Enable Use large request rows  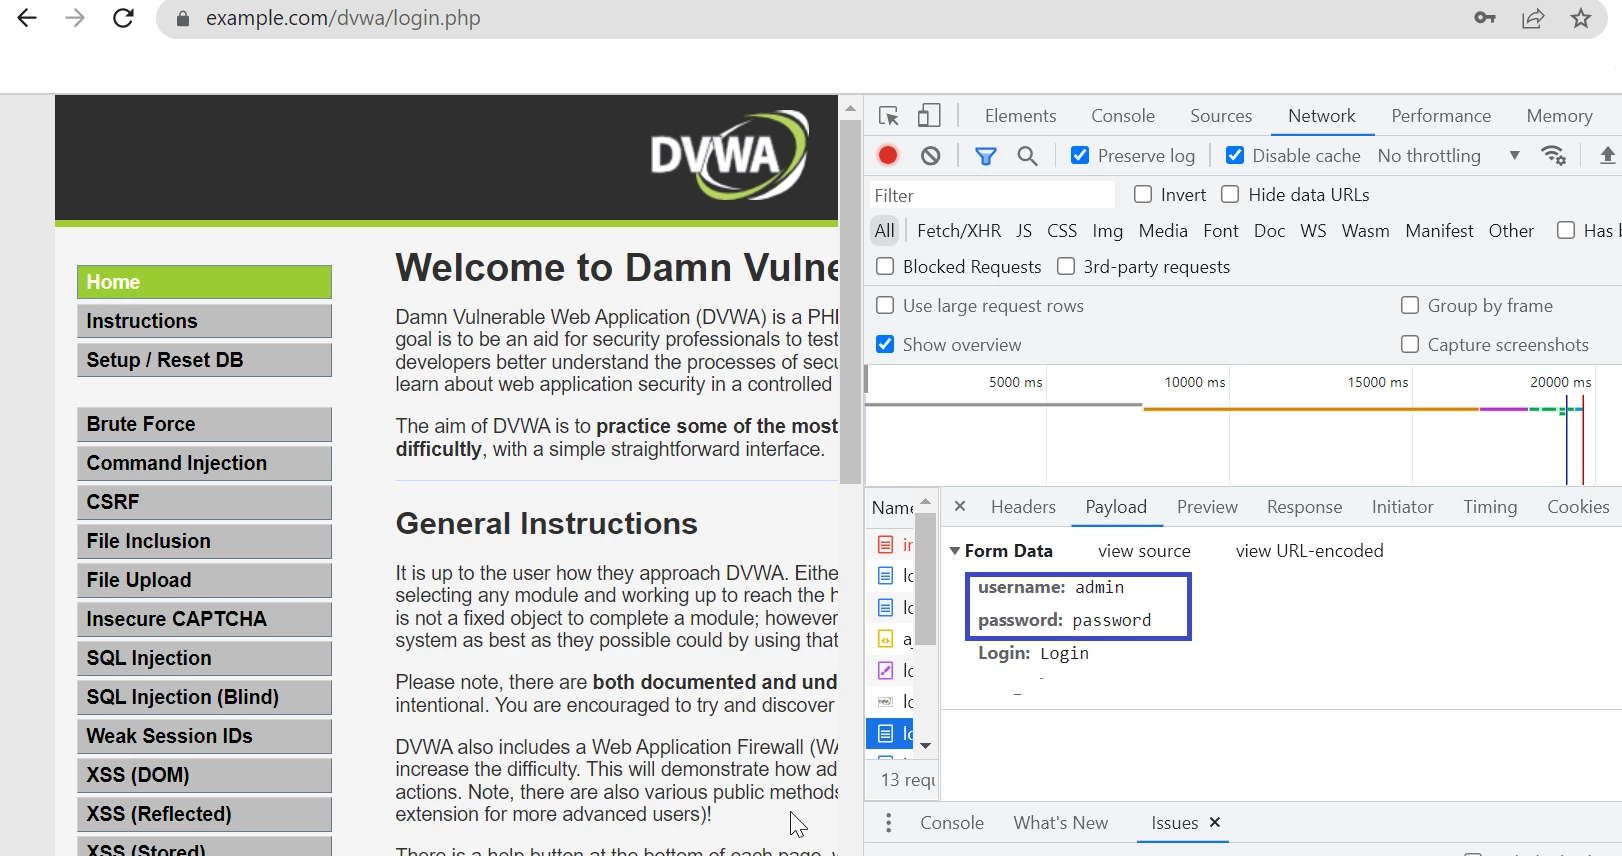pos(885,305)
